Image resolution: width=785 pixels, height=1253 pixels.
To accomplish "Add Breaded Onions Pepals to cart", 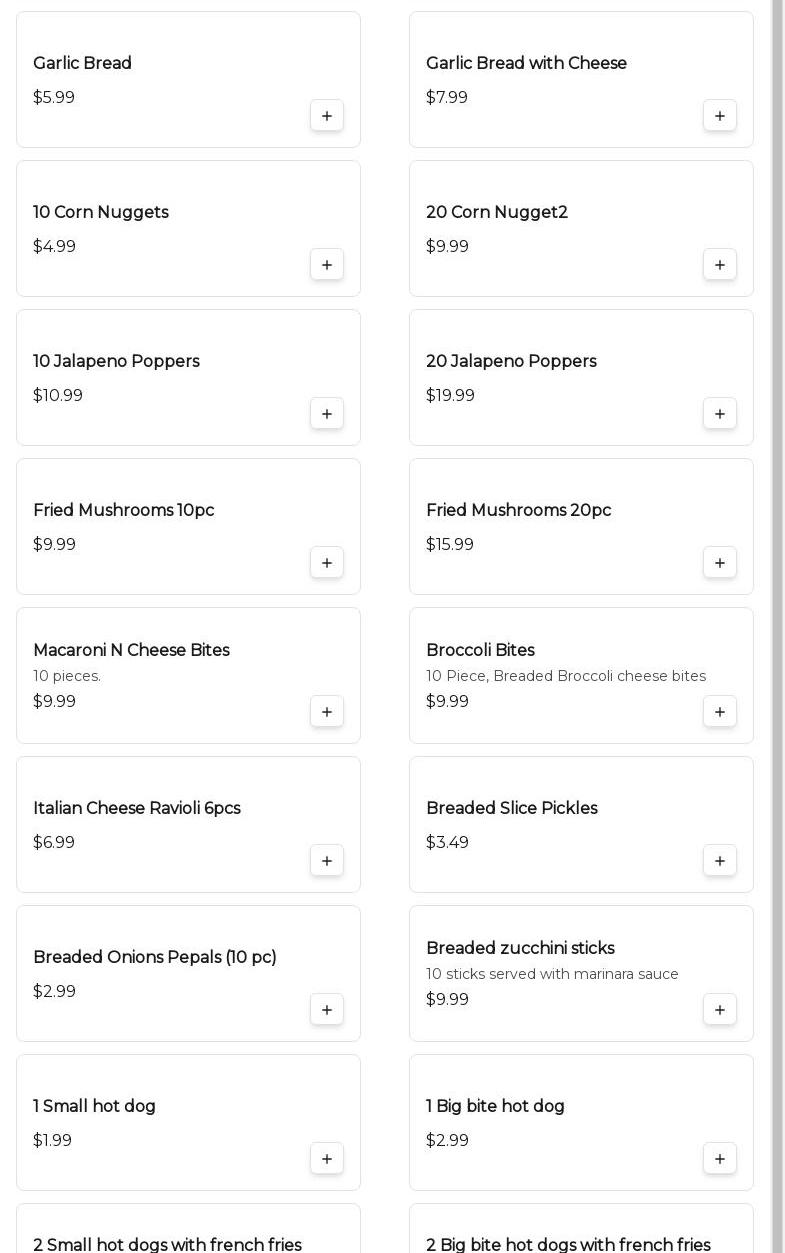I will tap(327, 1010).
